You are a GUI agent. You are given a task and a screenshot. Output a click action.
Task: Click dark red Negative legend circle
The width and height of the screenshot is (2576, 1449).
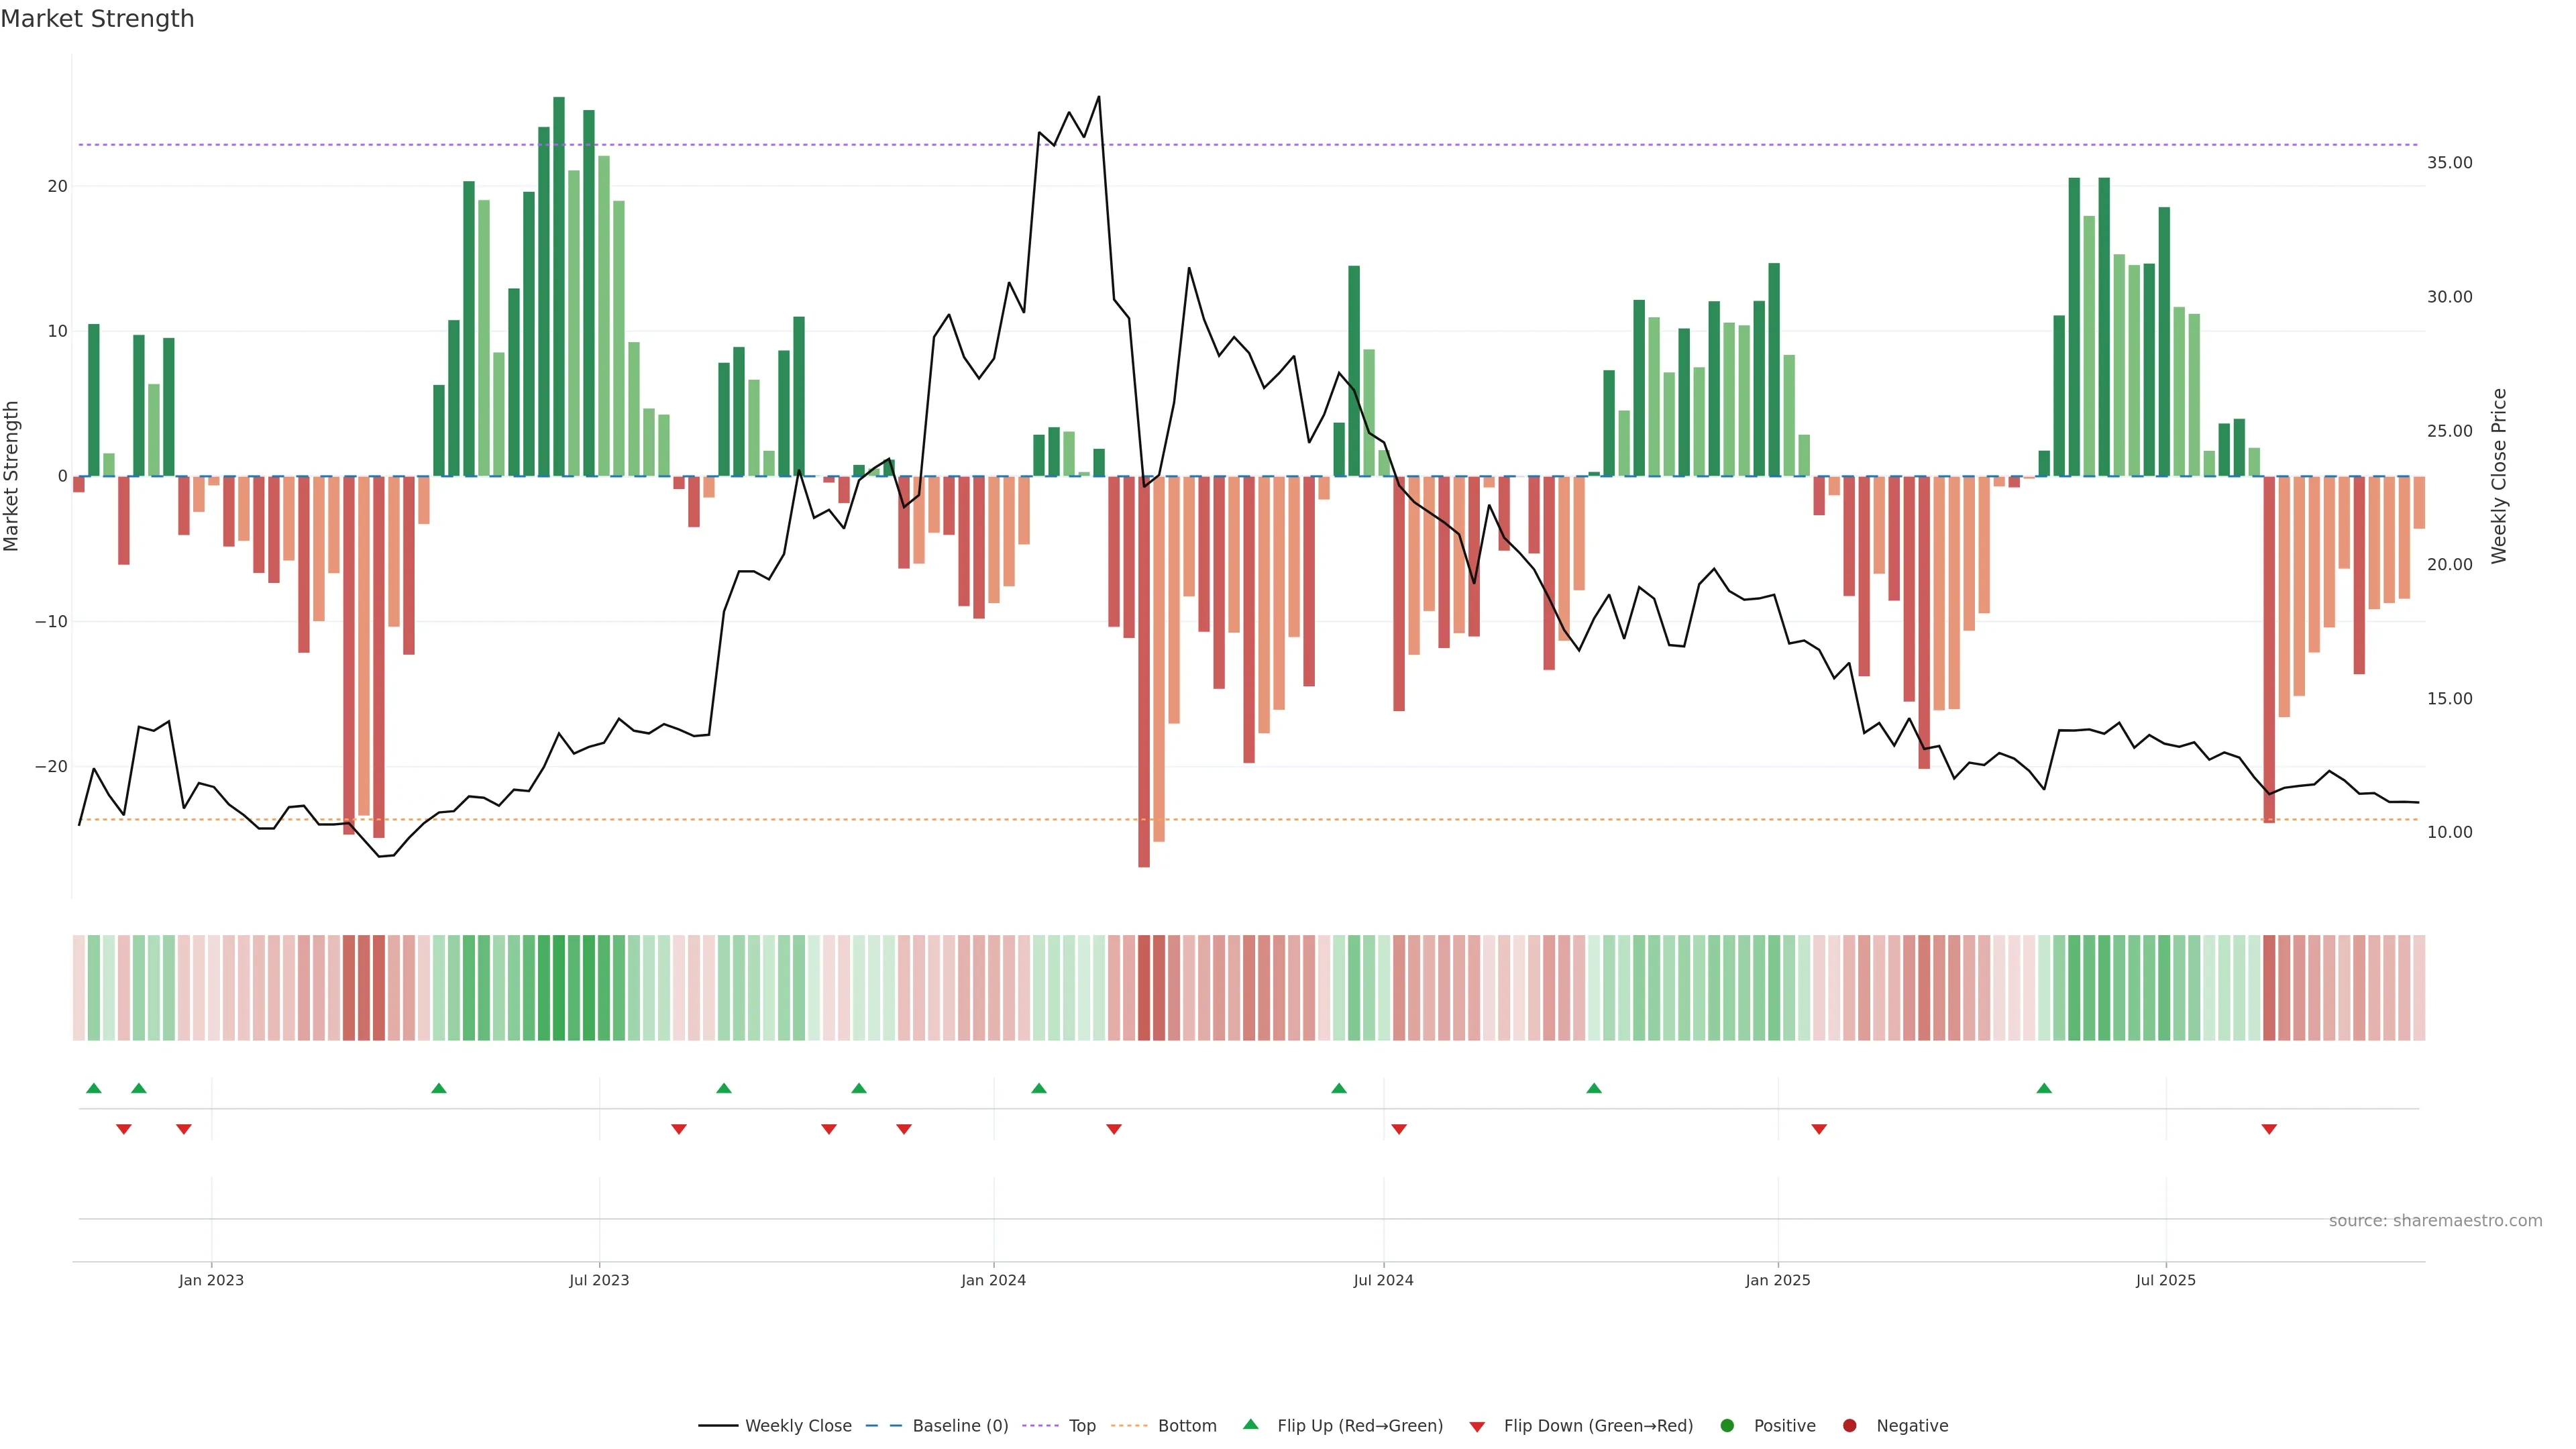click(1849, 1426)
